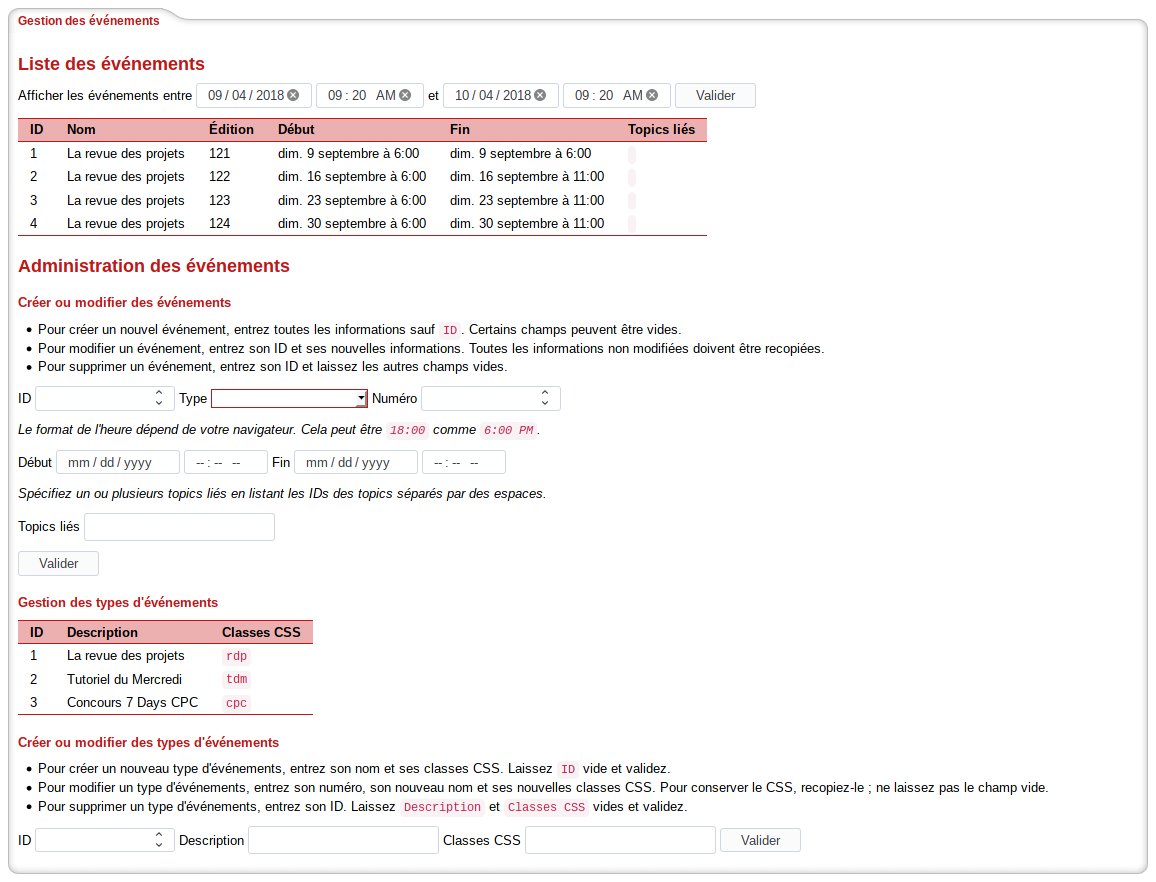Viewport: 1156px width, 882px height.
Task: Focus the event type ID field
Action: pos(105,840)
